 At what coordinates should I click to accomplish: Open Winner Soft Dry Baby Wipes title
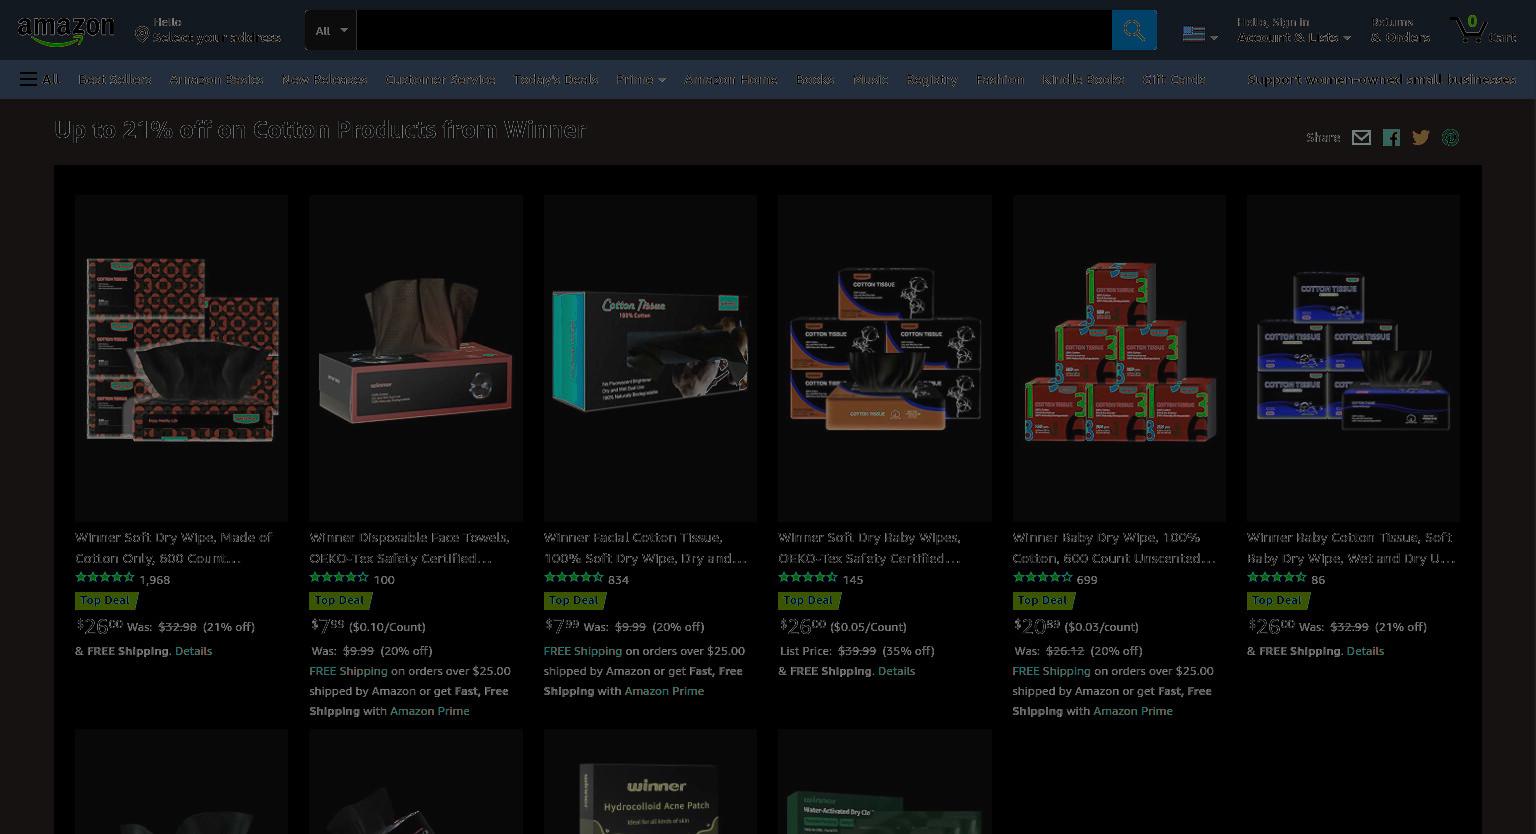point(869,548)
